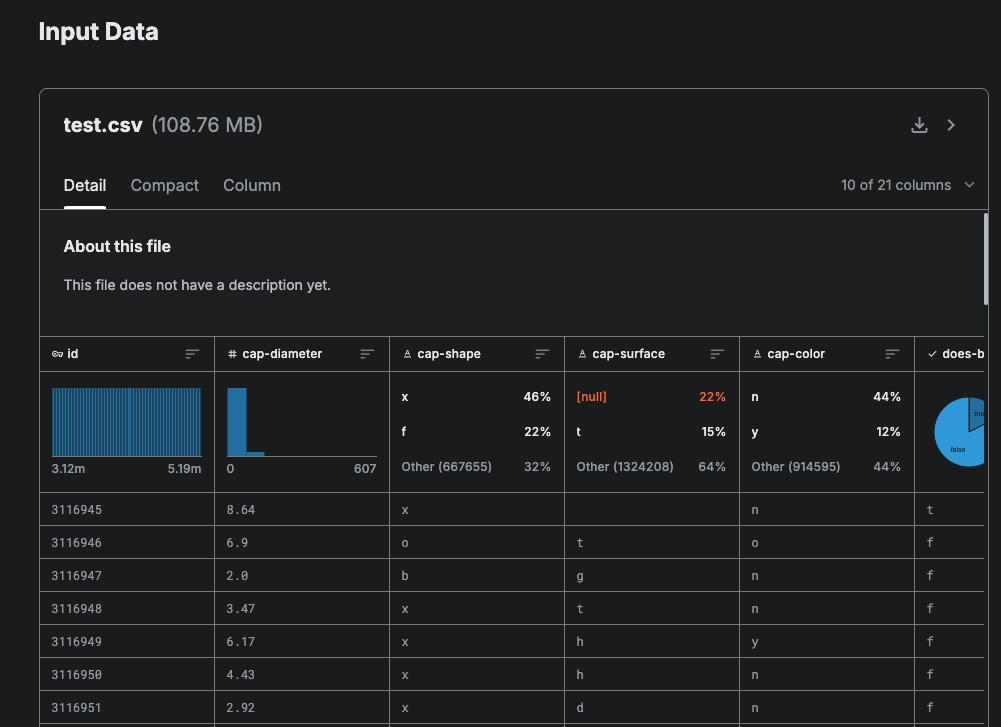1001x727 pixels.
Task: Click the hash icon beside cap-diameter
Action: (232, 354)
